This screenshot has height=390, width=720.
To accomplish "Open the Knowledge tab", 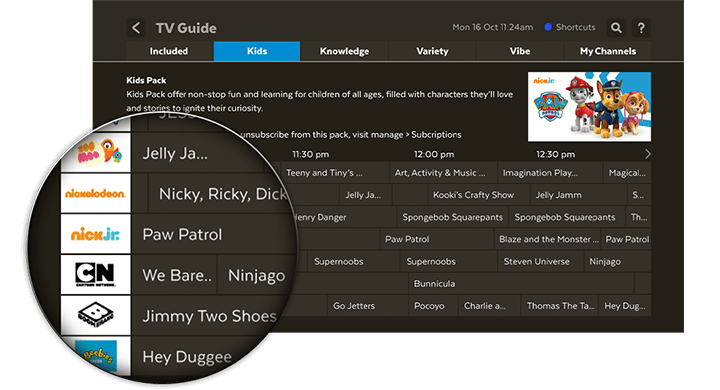I will click(344, 51).
